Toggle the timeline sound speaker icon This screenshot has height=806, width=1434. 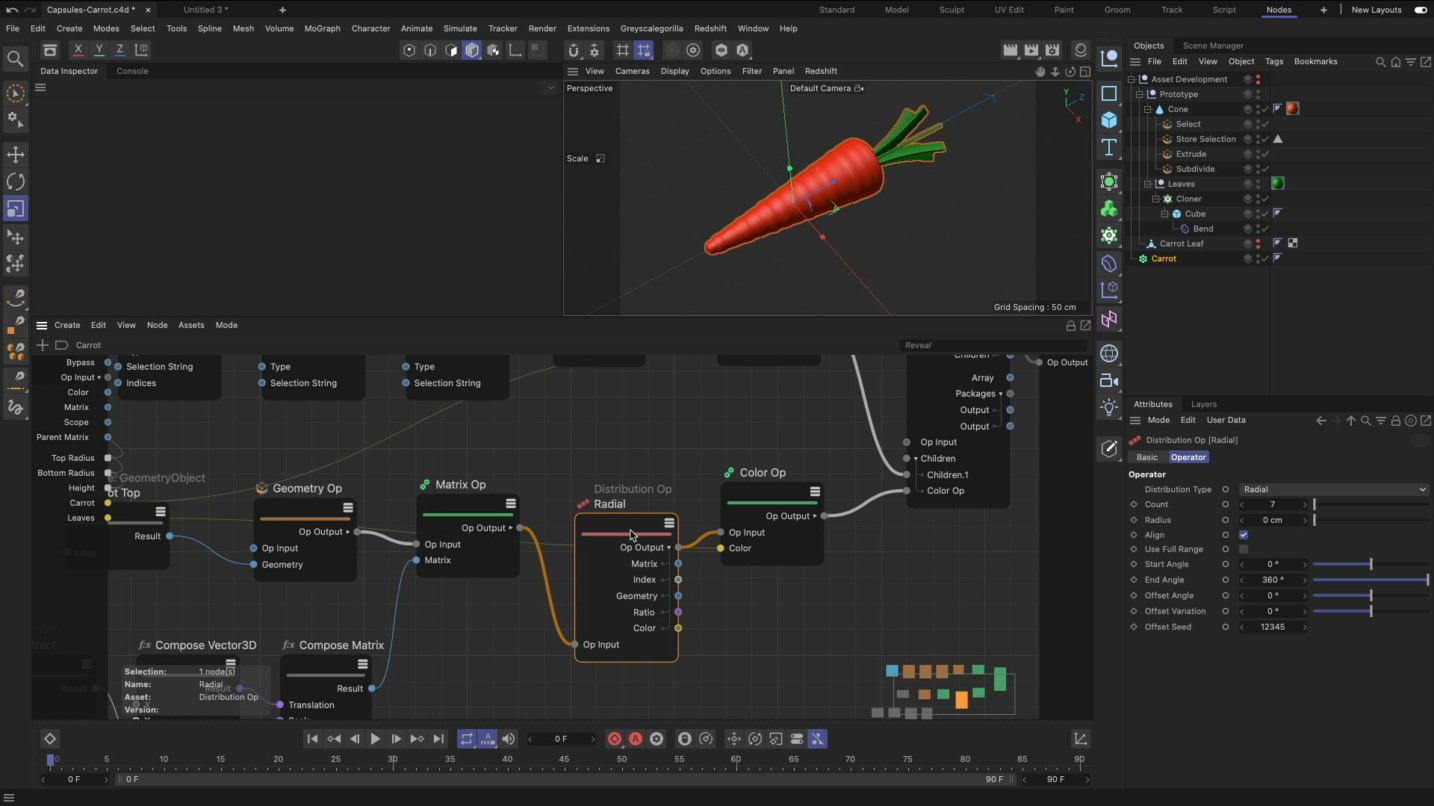[508, 739]
